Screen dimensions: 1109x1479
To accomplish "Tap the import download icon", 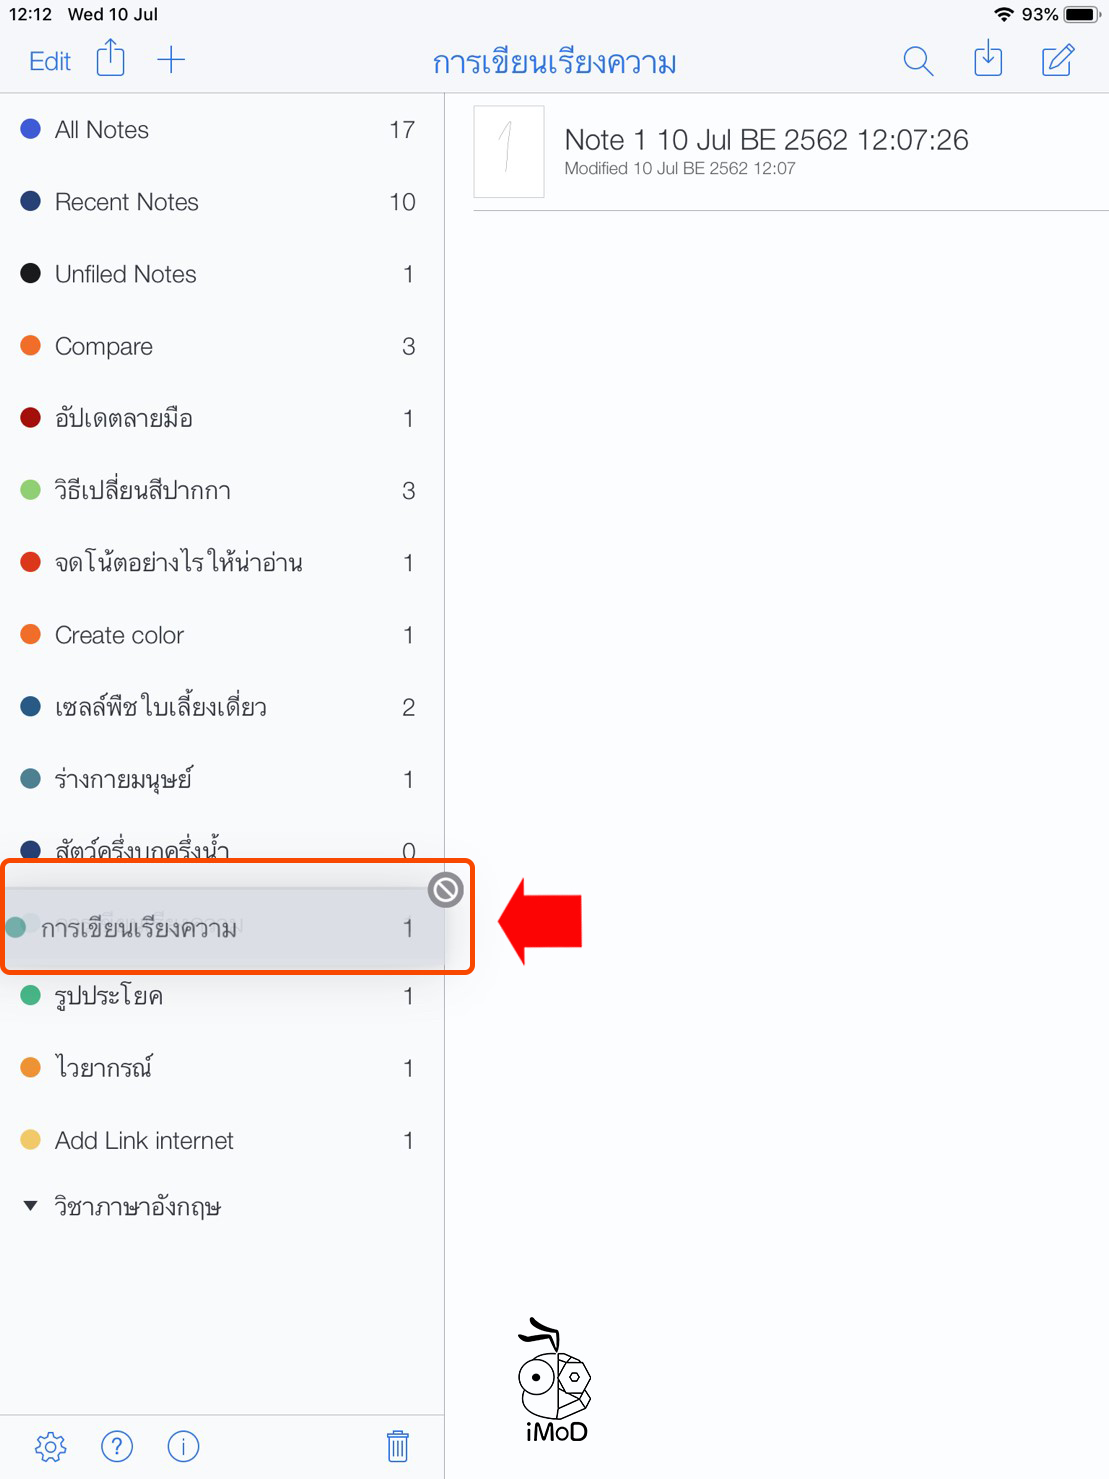I will click(x=988, y=59).
